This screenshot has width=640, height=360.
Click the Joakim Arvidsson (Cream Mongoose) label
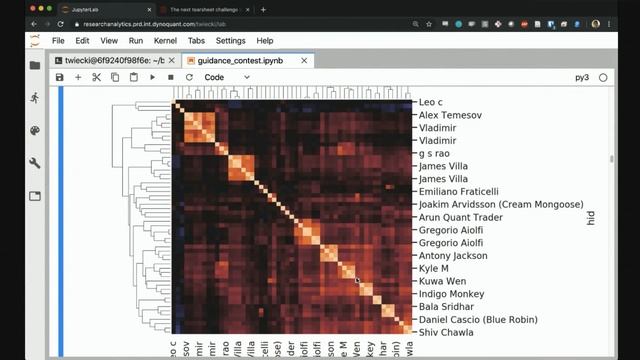(x=501, y=204)
